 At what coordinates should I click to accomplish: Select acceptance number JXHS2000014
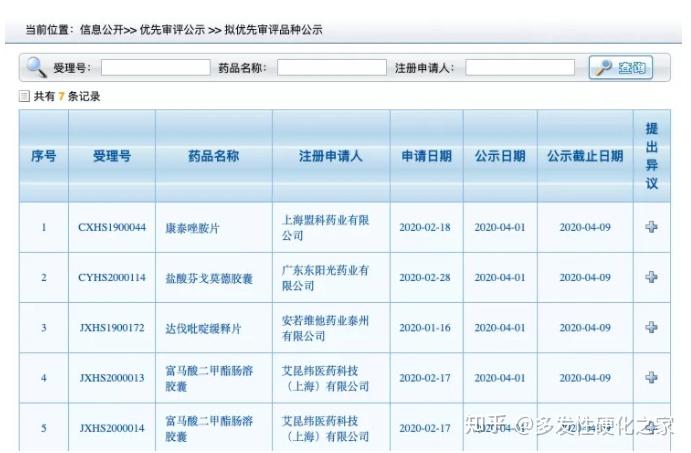[x=112, y=428]
